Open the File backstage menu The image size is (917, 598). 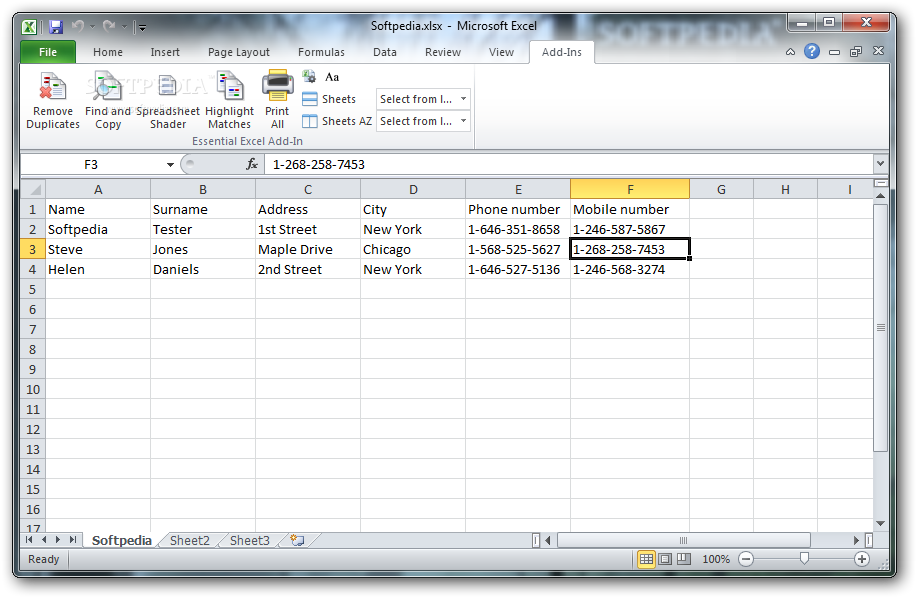click(x=48, y=52)
